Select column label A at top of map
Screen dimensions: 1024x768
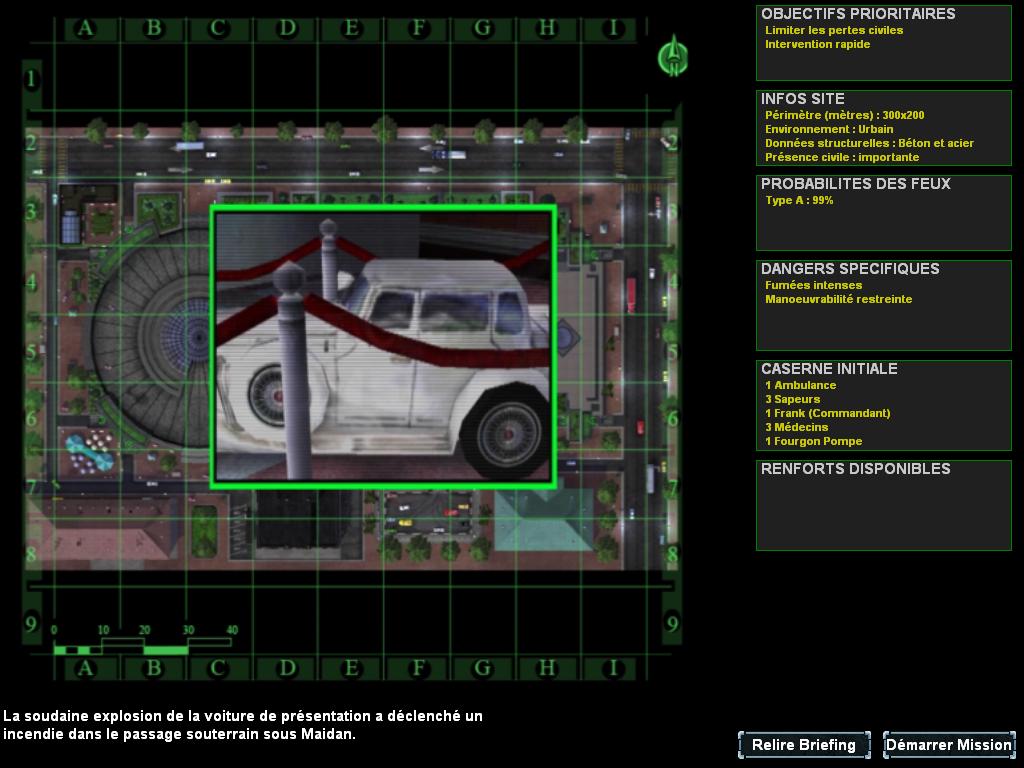tap(85, 28)
